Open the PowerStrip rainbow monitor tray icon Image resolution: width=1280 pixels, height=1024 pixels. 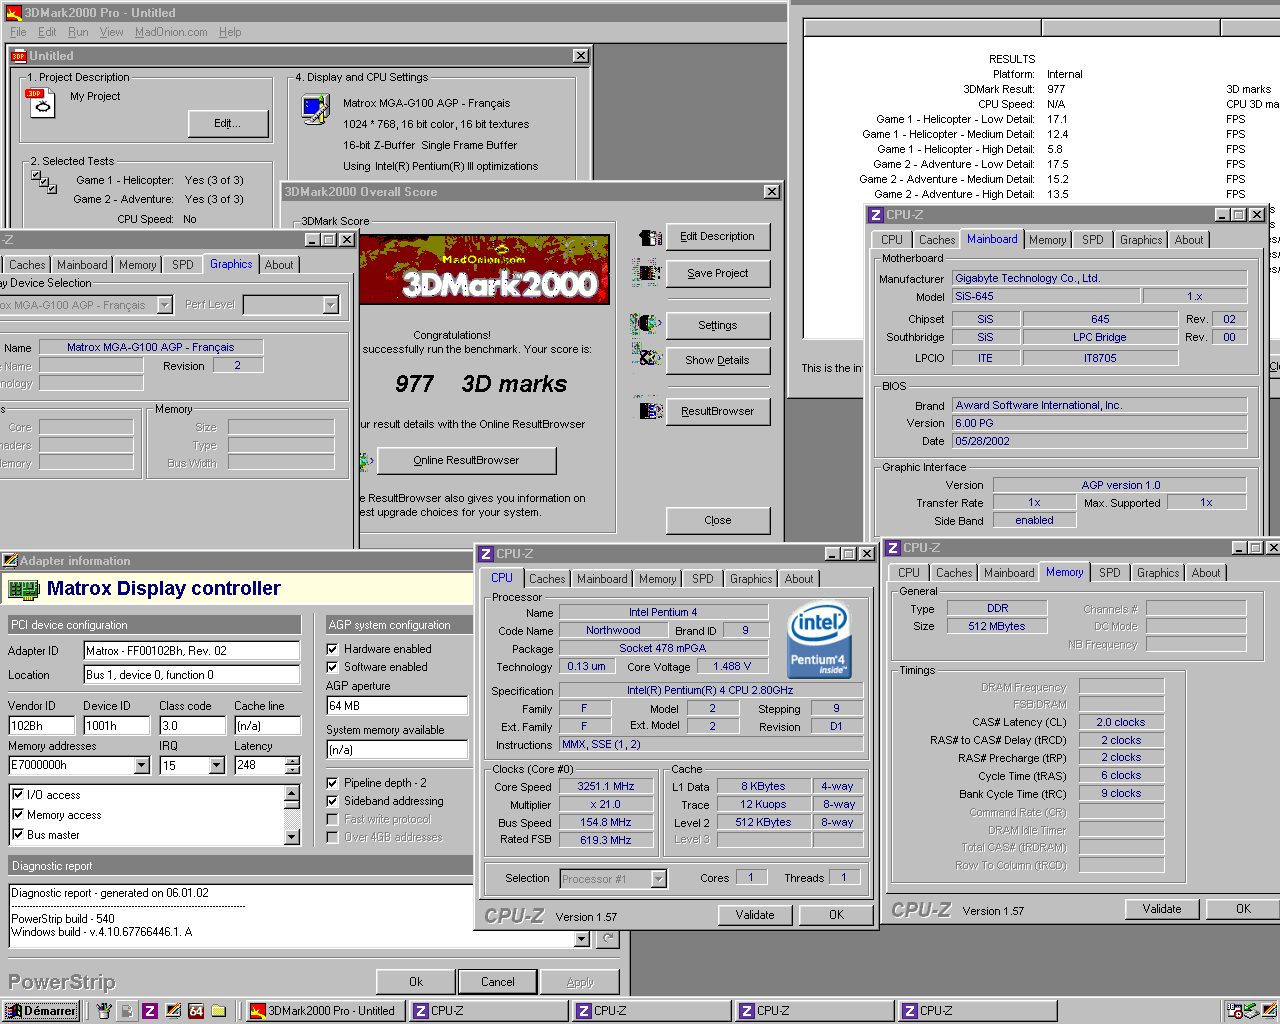[1268, 1011]
